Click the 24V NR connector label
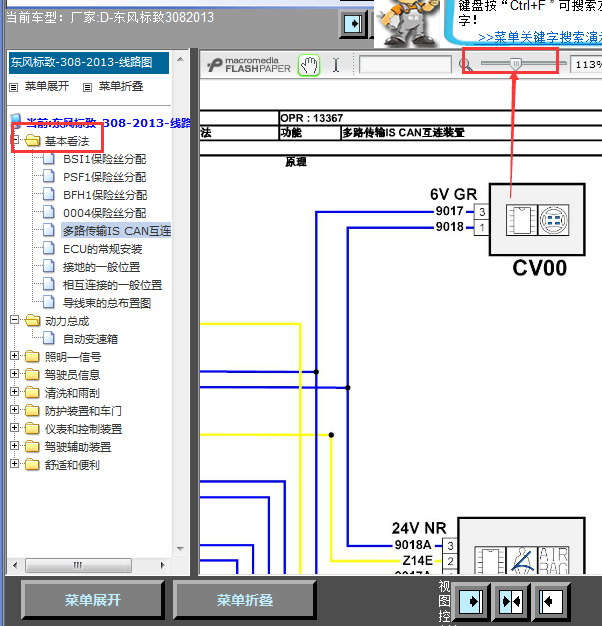 click(419, 528)
